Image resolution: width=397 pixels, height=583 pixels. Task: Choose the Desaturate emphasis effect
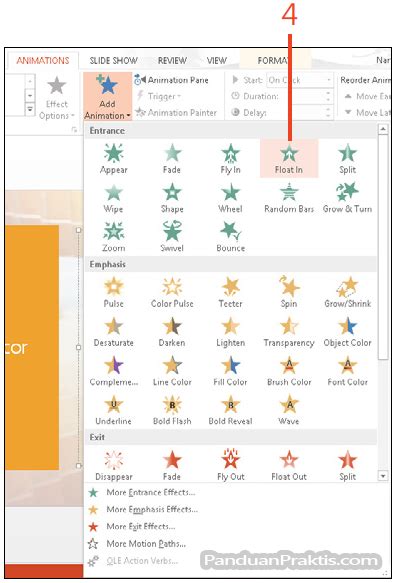(113, 332)
